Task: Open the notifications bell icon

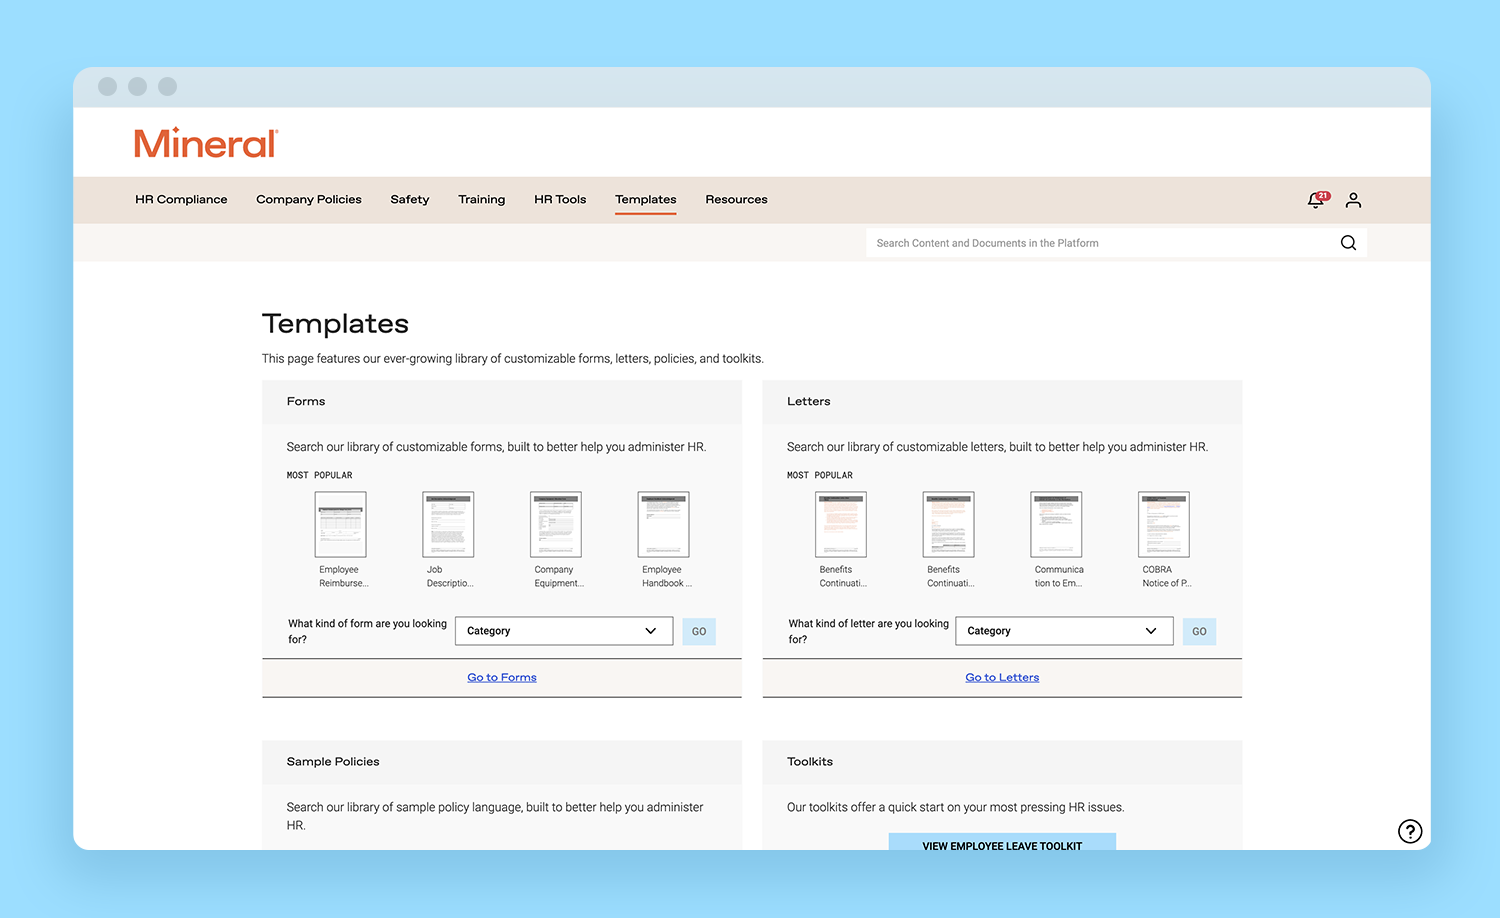Action: pyautogui.click(x=1316, y=200)
